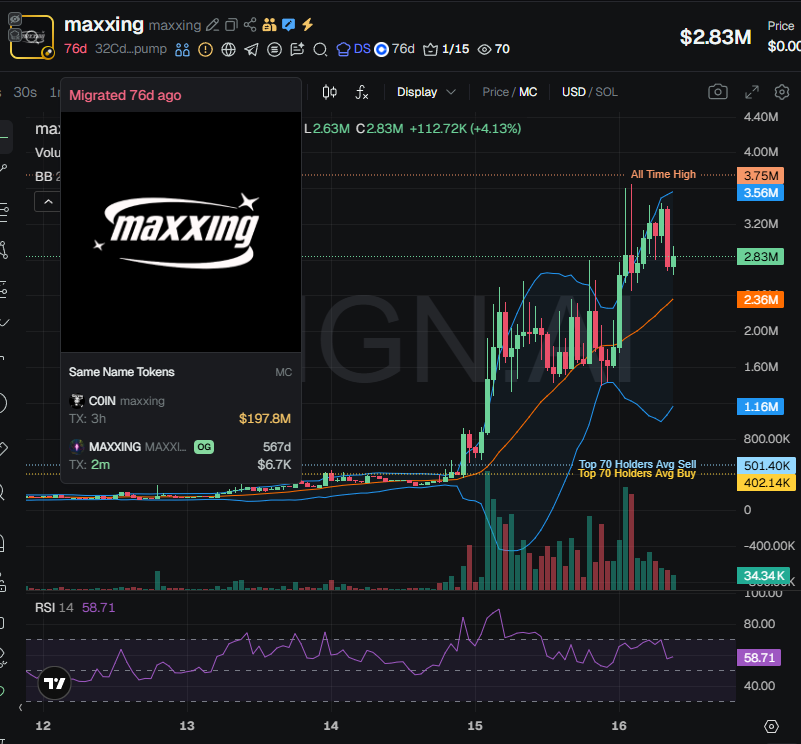Screen dimensions: 801x744
Task: Click the TradingView logo button
Action: pyautogui.click(x=55, y=683)
